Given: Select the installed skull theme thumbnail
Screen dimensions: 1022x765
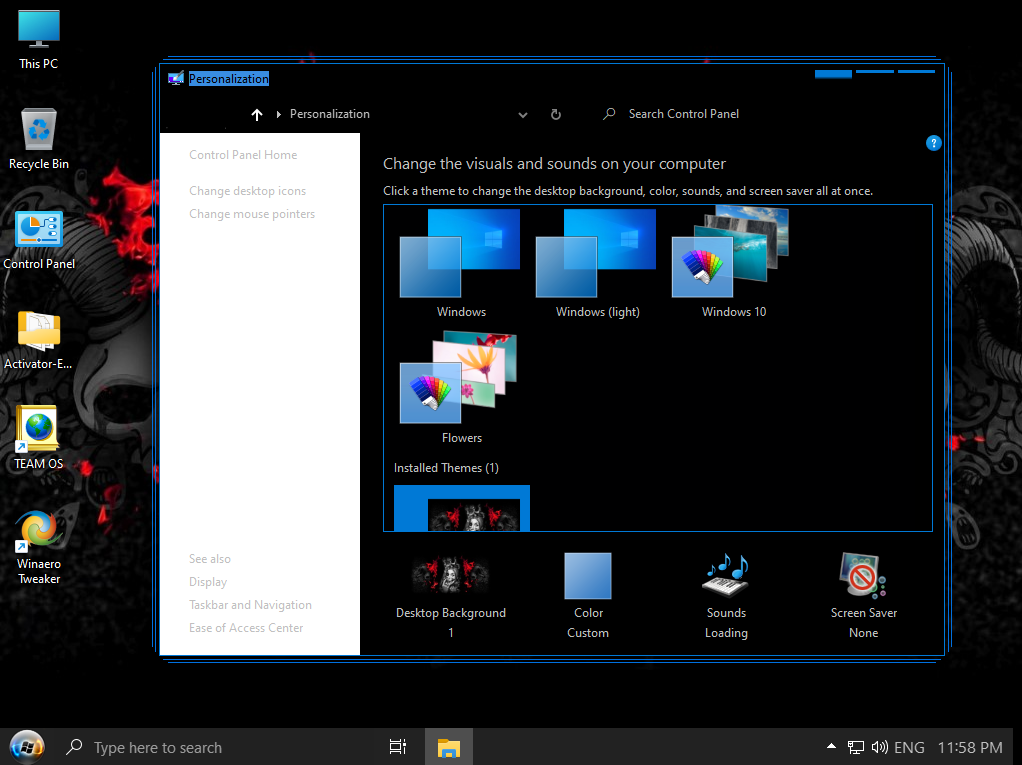Looking at the screenshot, I should (x=462, y=508).
